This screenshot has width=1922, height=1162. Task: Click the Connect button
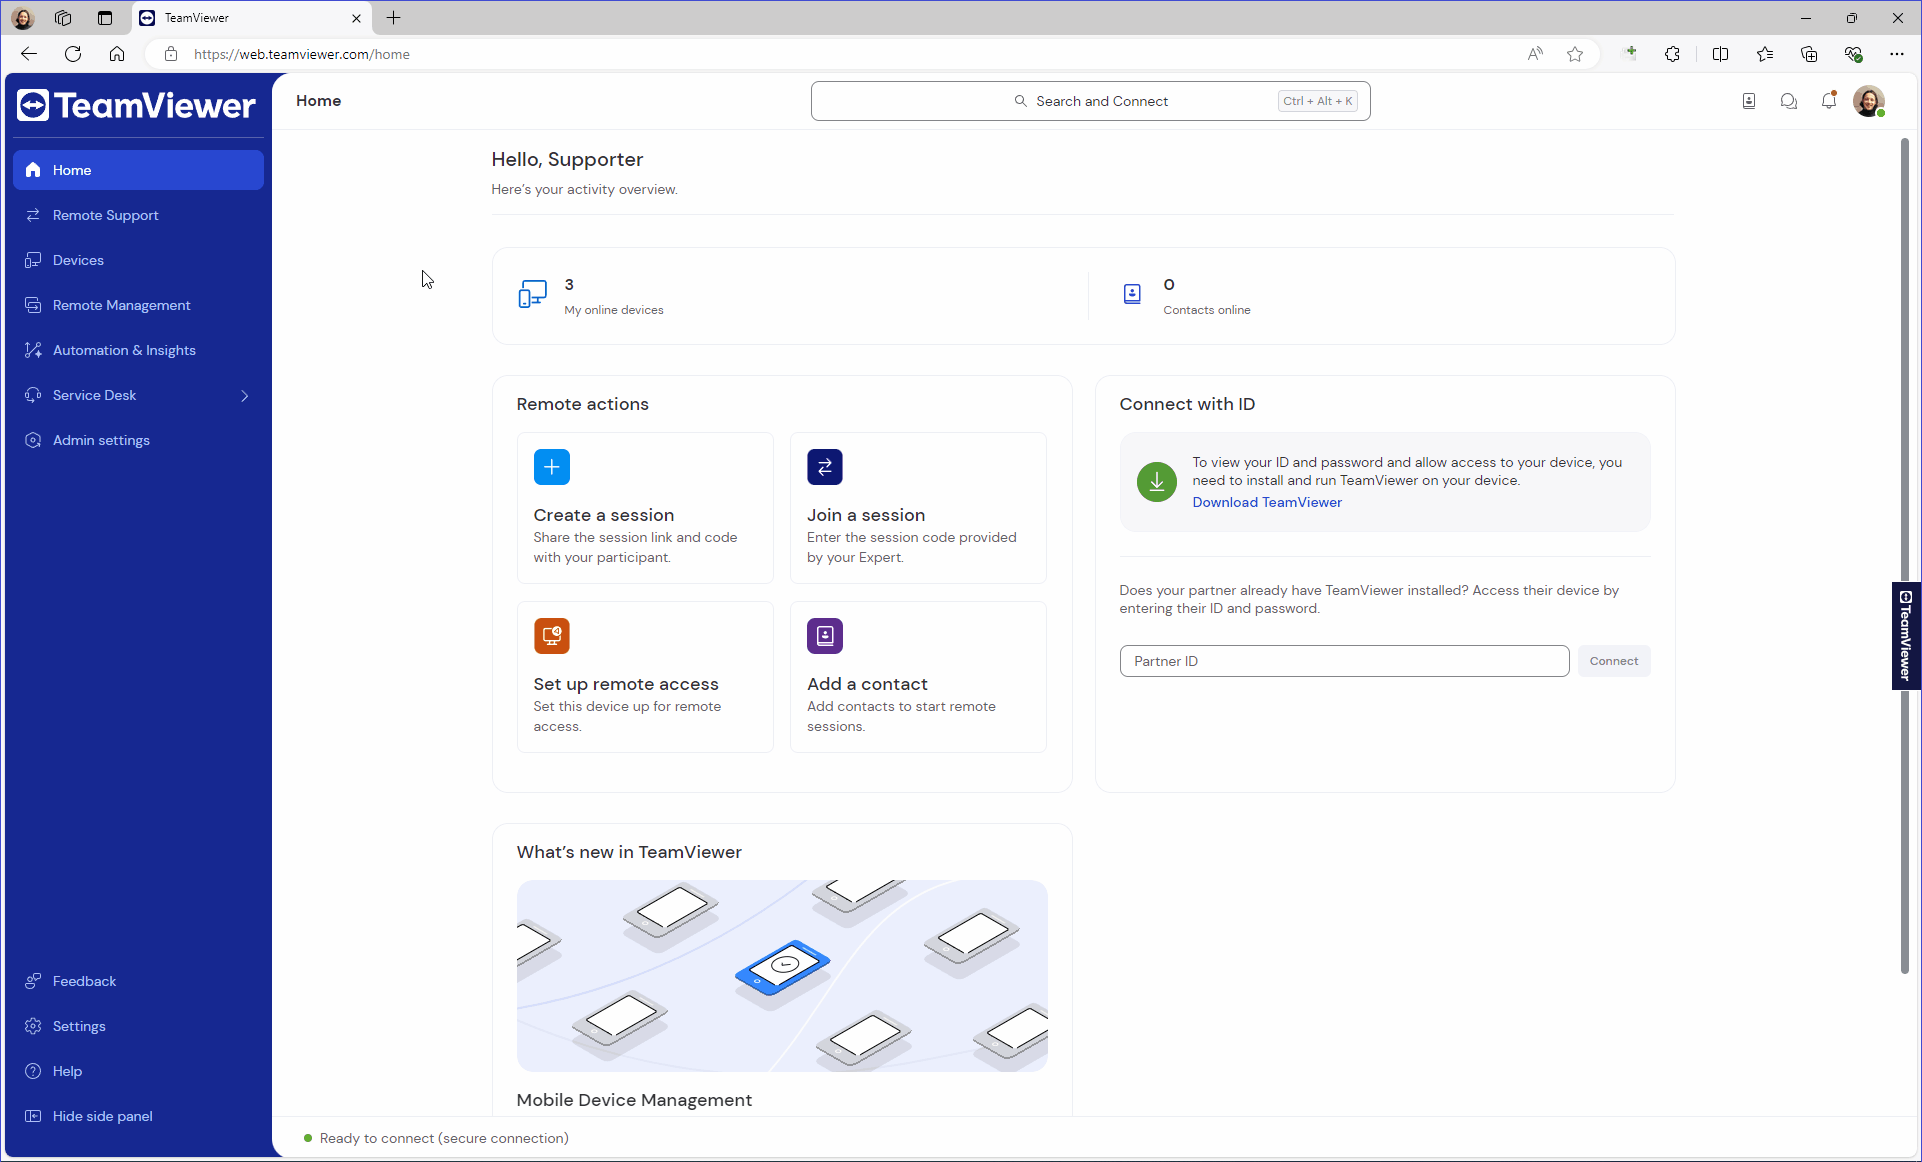pyautogui.click(x=1614, y=661)
